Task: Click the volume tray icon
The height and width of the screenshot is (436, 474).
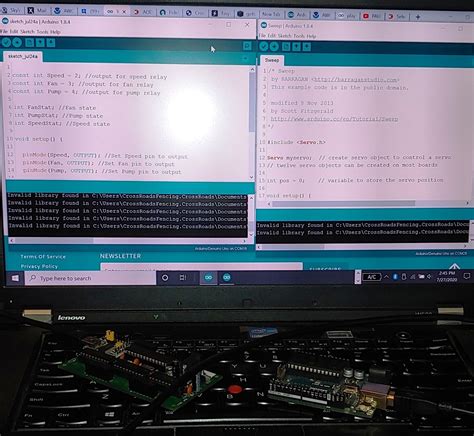Action: pos(429,277)
